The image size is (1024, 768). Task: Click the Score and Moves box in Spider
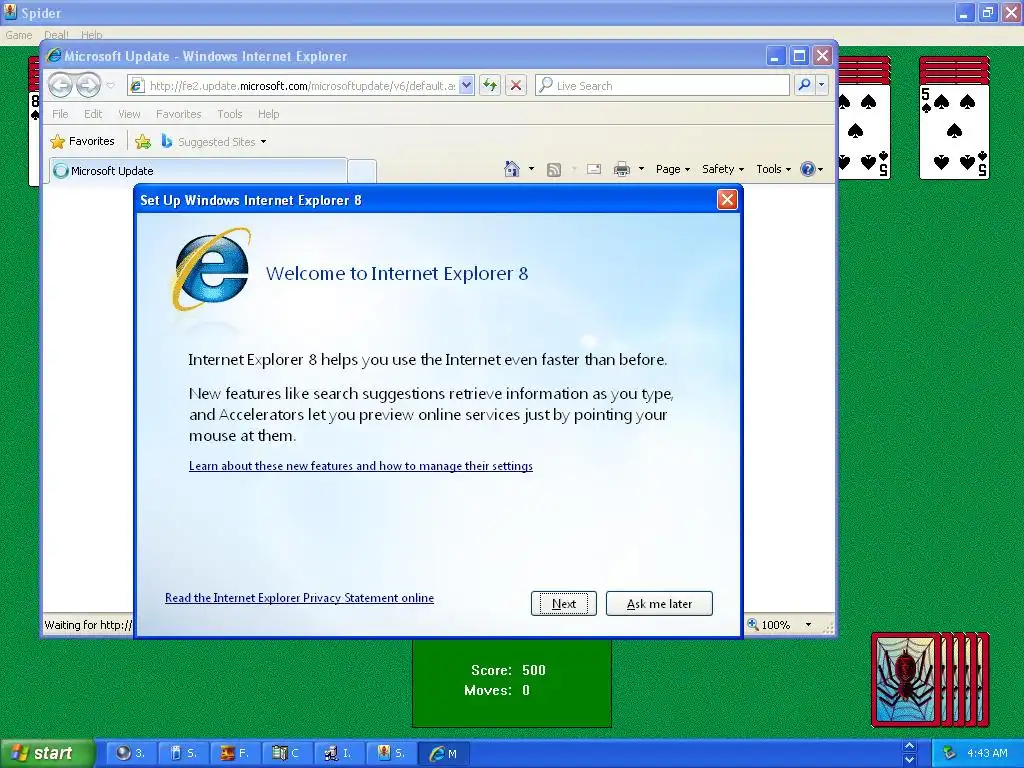coord(511,683)
